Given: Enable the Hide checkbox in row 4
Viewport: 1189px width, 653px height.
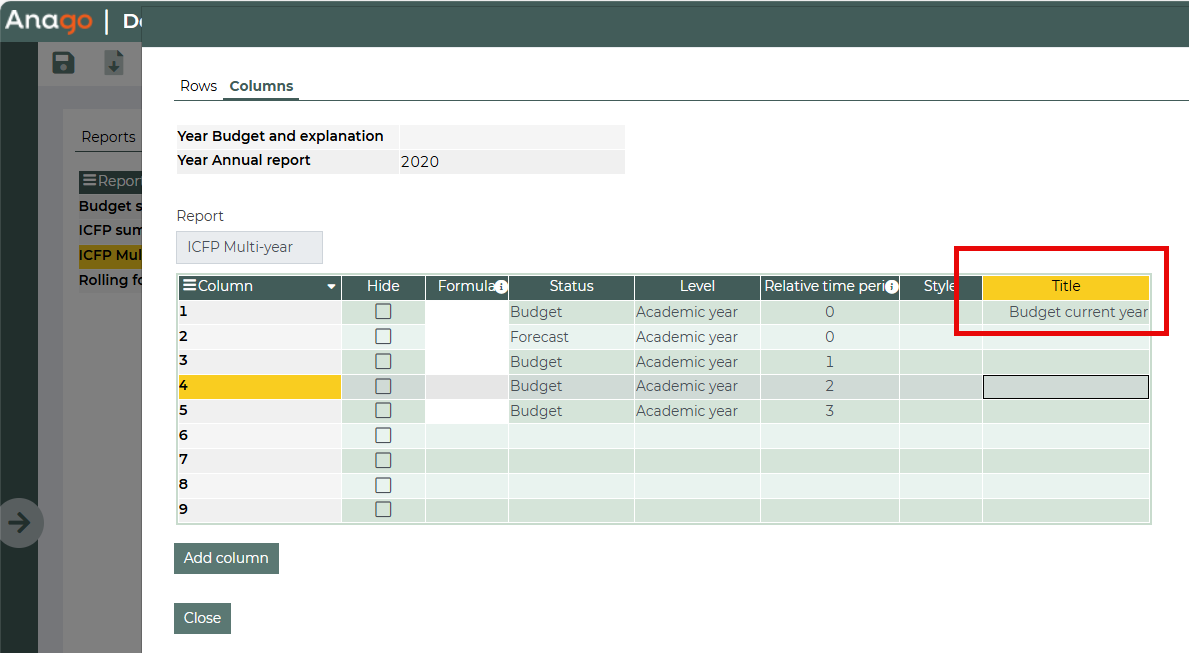Looking at the screenshot, I should (383, 386).
